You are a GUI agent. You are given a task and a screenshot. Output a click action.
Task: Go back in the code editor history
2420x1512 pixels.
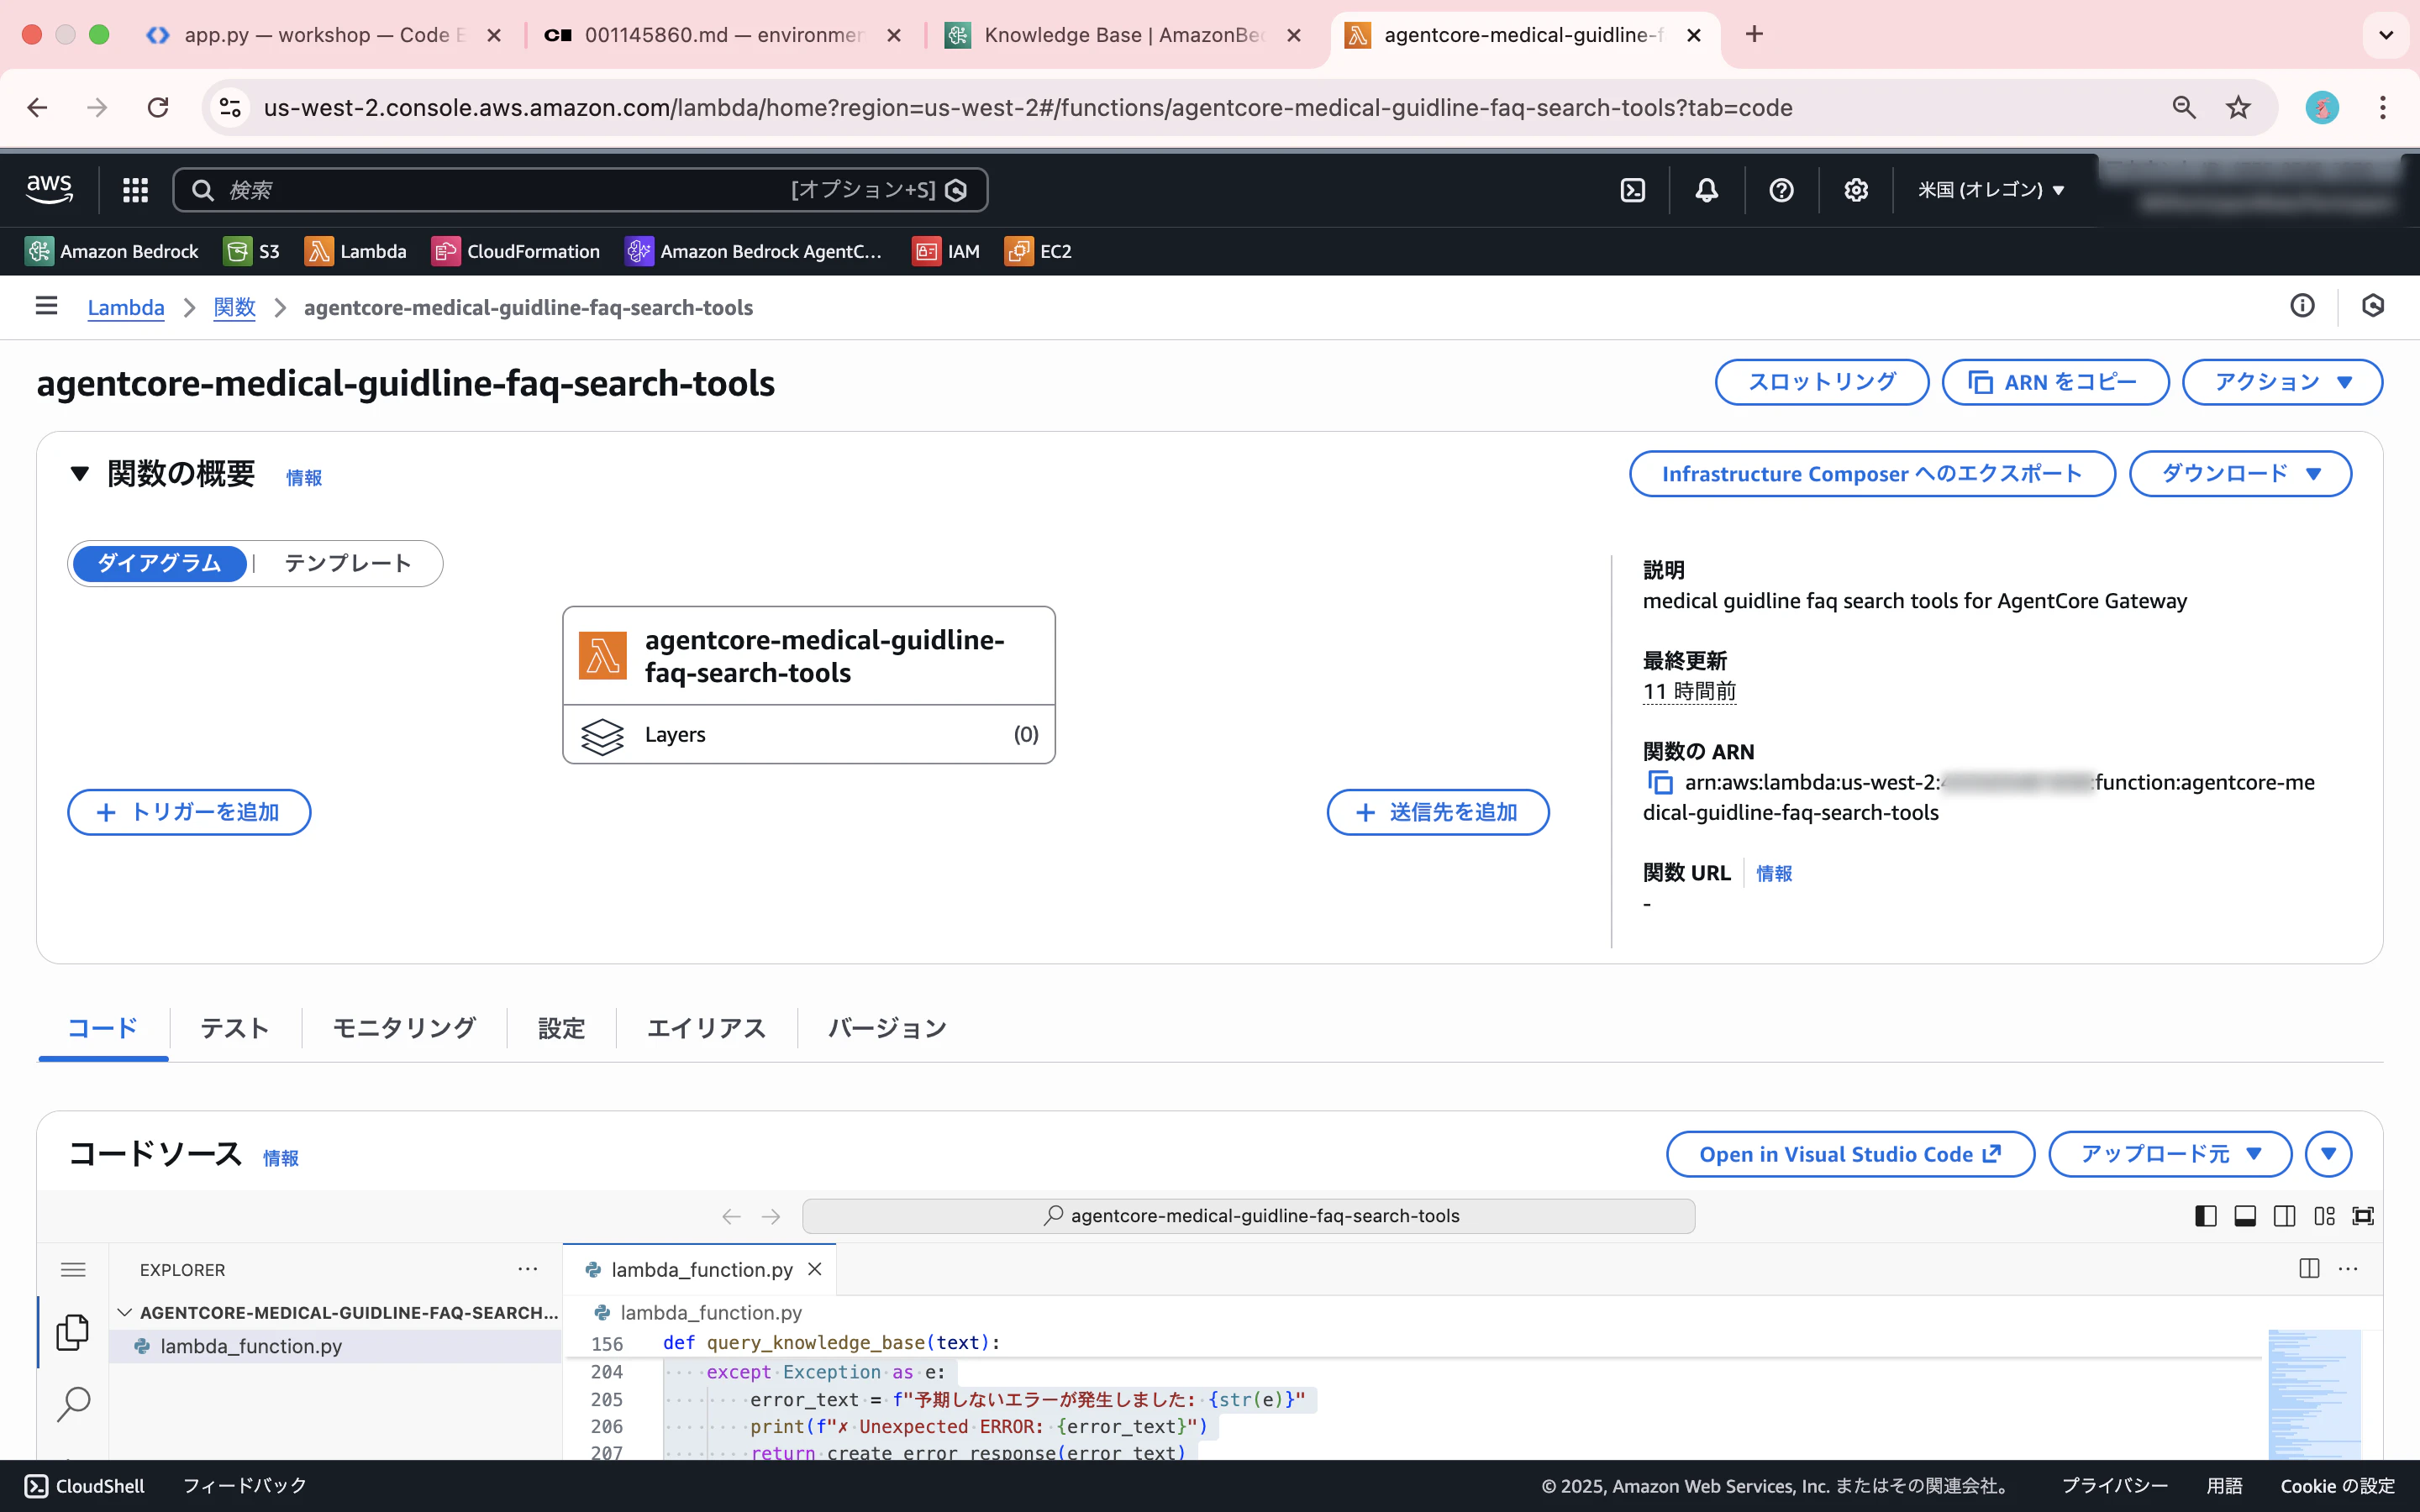(x=731, y=1216)
